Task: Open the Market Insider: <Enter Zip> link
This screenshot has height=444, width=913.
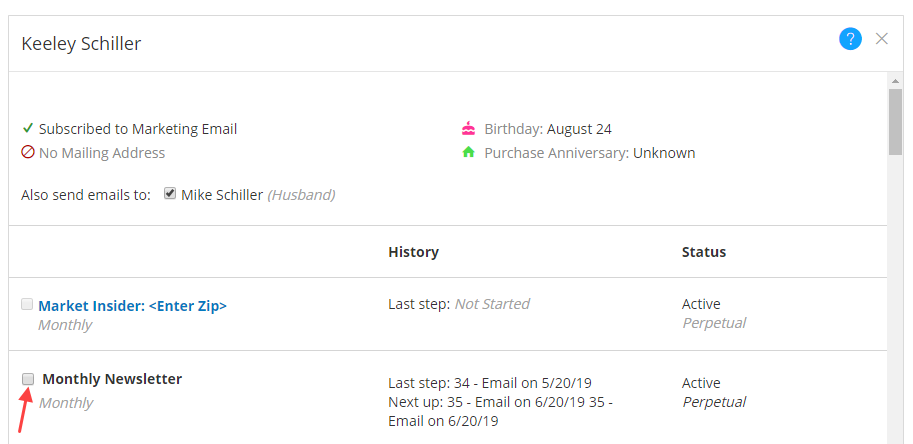Action: click(132, 305)
